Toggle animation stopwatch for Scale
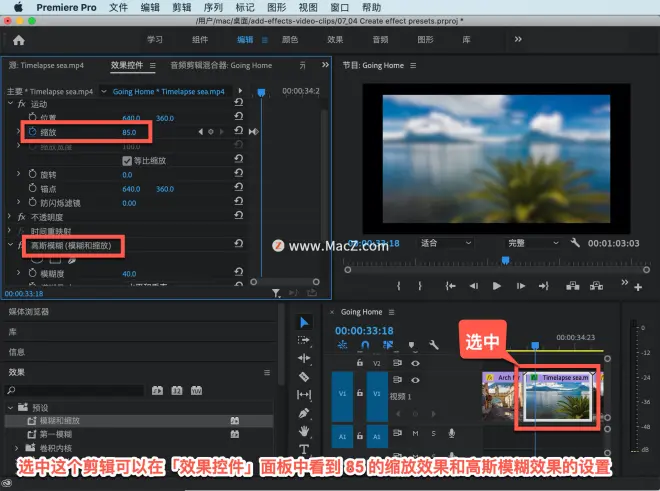The height and width of the screenshot is (491, 660). 32,132
